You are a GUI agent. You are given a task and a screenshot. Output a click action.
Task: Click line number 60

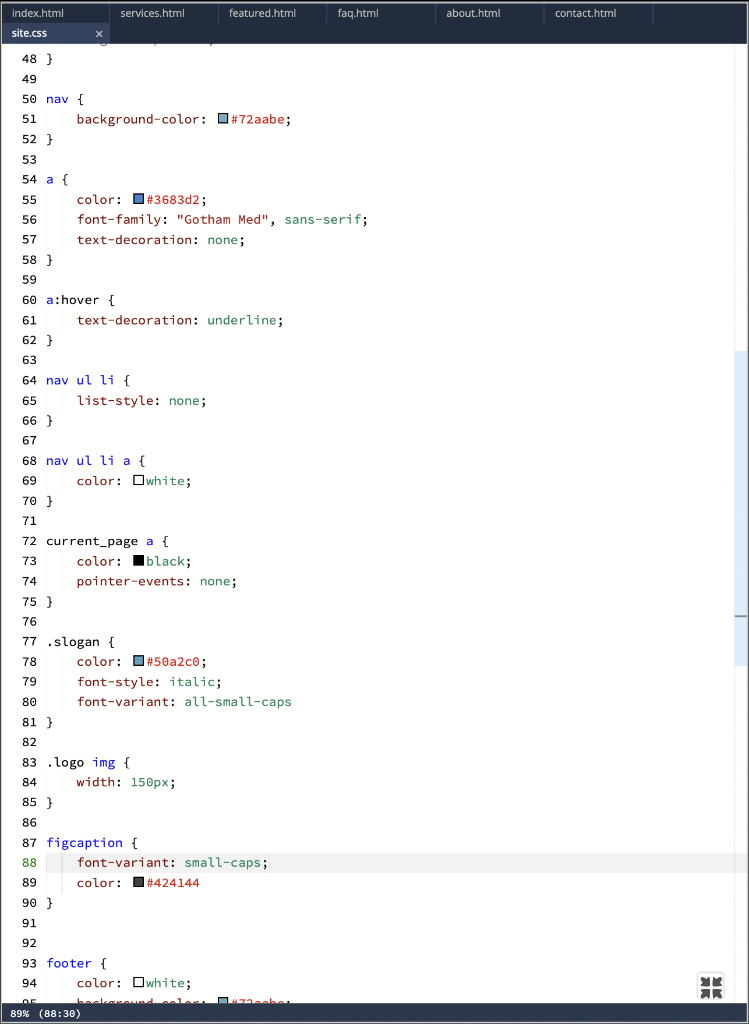coord(29,300)
